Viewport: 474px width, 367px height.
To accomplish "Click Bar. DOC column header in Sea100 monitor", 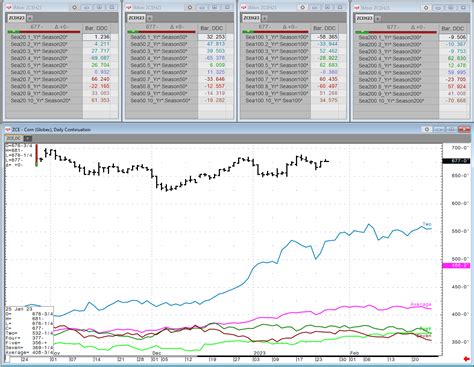I will click(x=324, y=28).
